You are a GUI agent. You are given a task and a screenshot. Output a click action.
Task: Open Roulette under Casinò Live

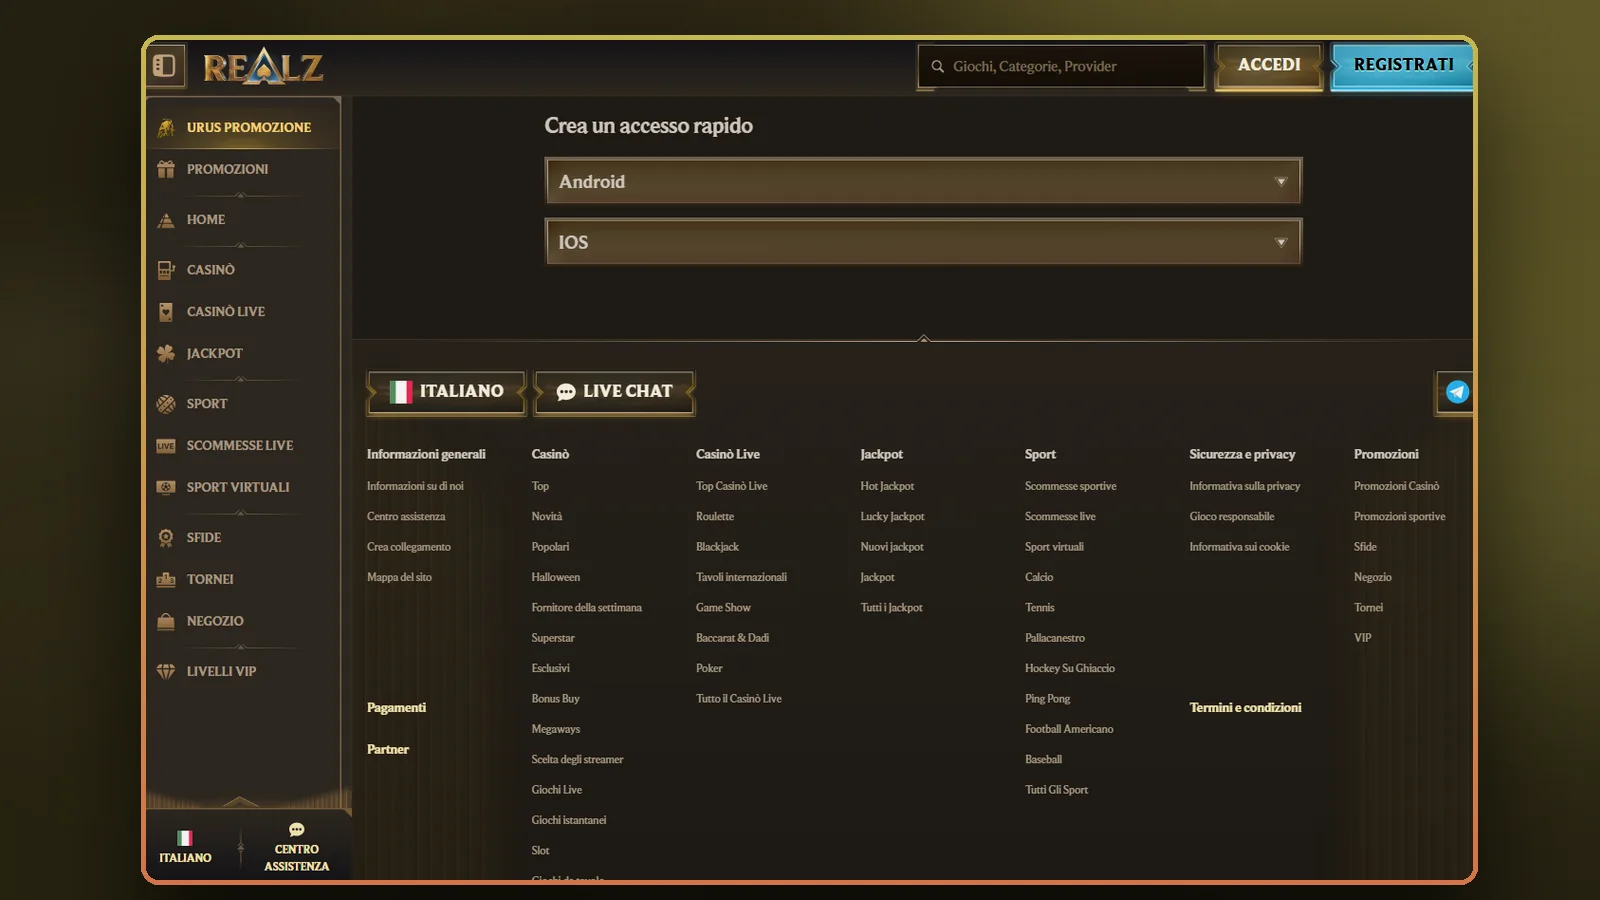(715, 517)
